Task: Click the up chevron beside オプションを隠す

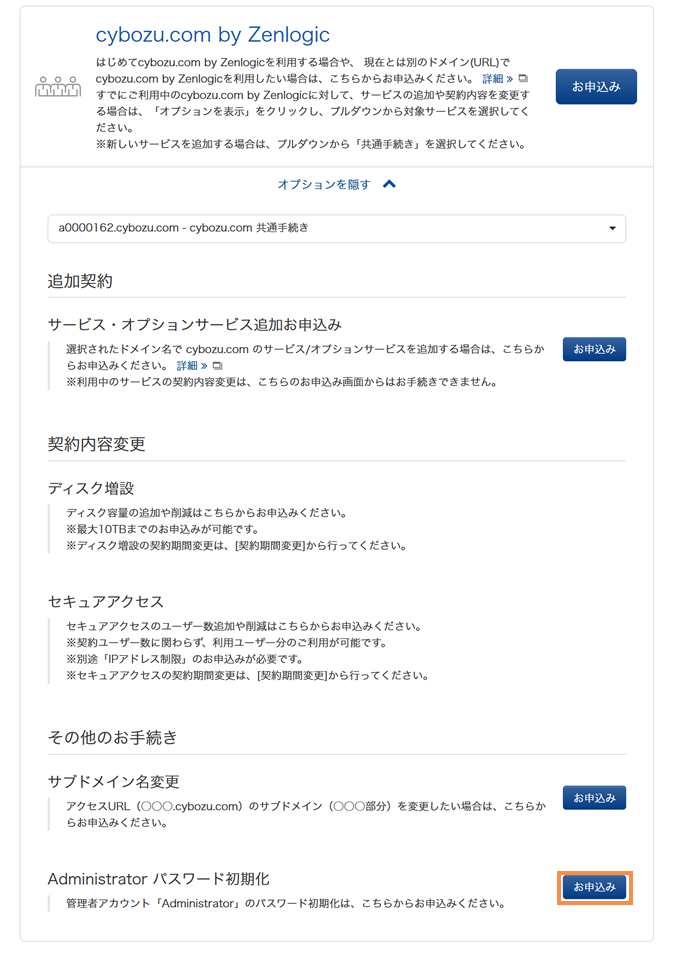Action: tap(390, 184)
